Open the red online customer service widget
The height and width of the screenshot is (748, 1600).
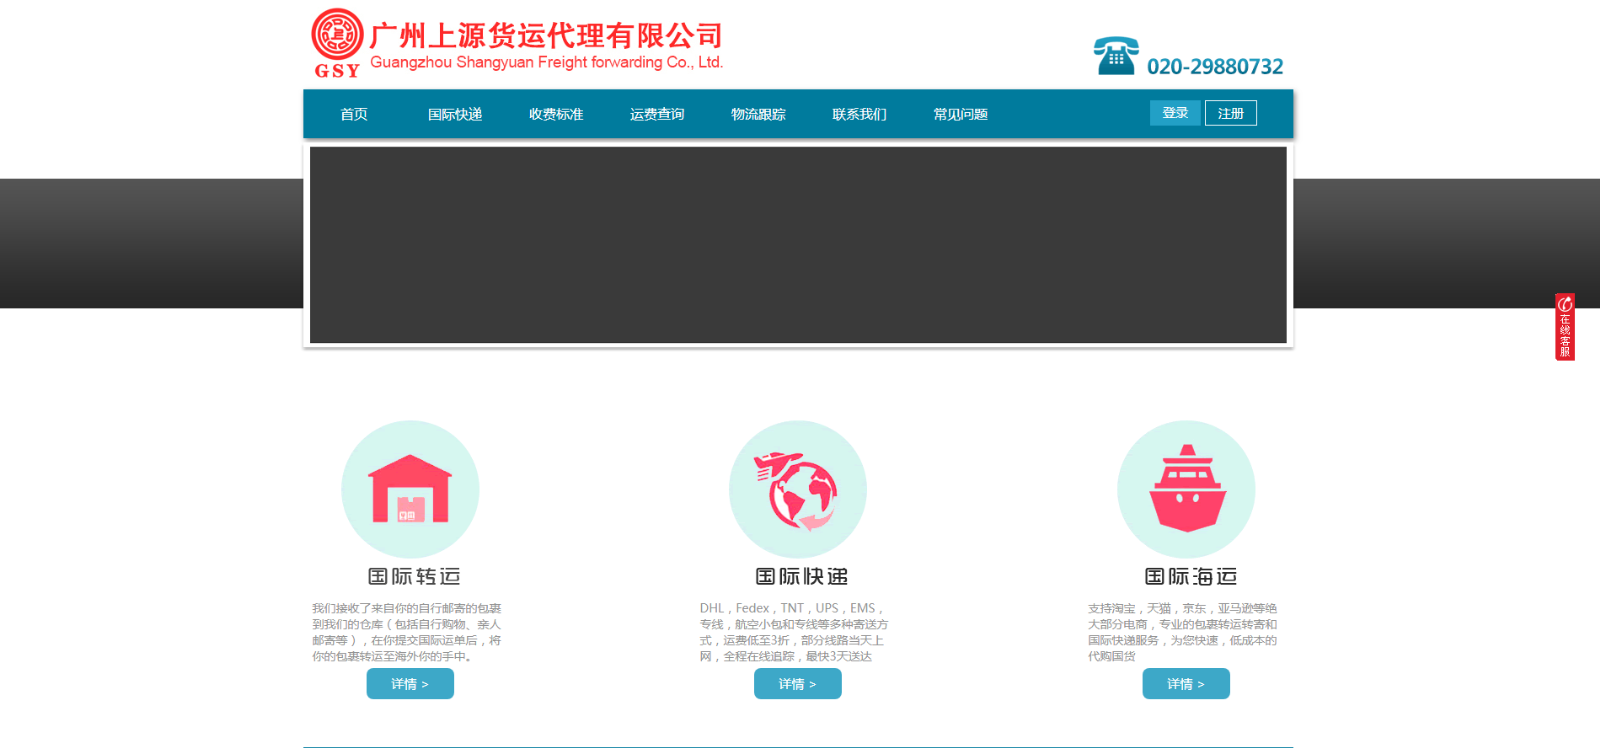click(x=1564, y=327)
